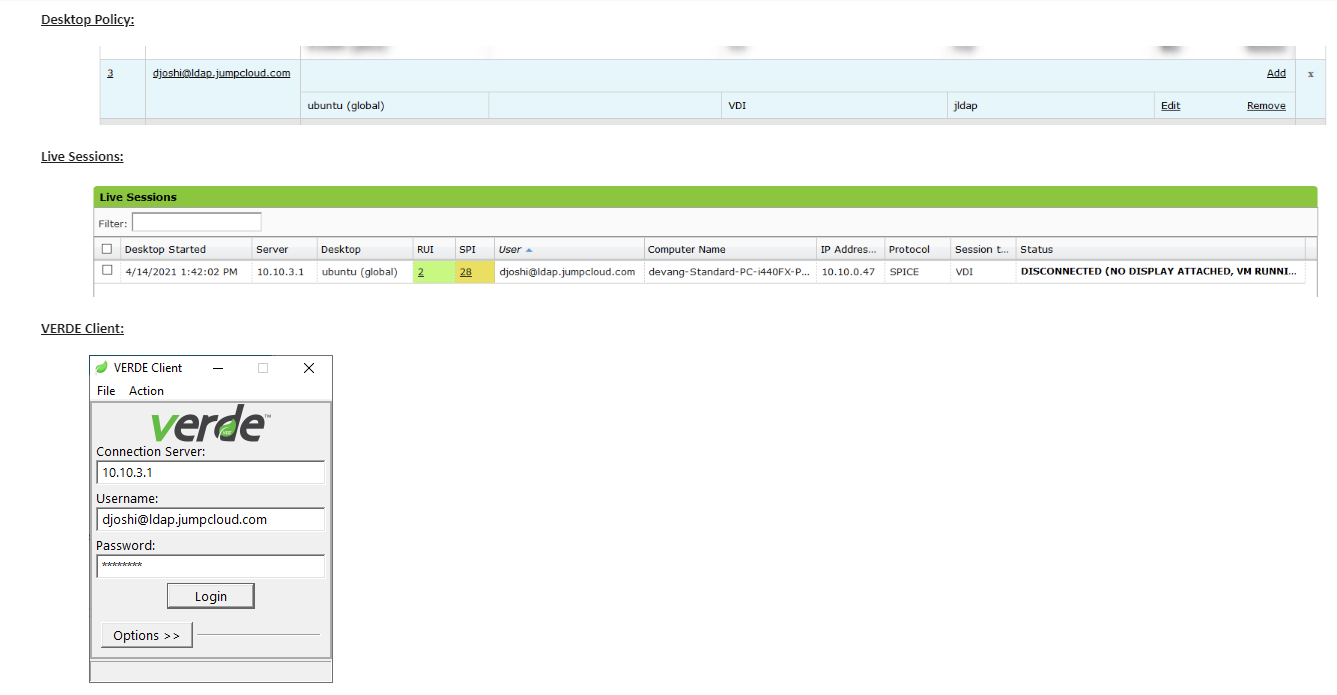Select the VDI cell in Desktop Policy
The image size is (1337, 695).
point(834,106)
